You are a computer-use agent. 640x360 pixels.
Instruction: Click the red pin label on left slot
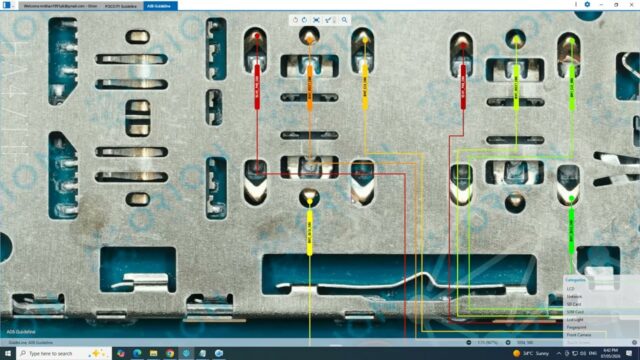pyautogui.click(x=257, y=87)
